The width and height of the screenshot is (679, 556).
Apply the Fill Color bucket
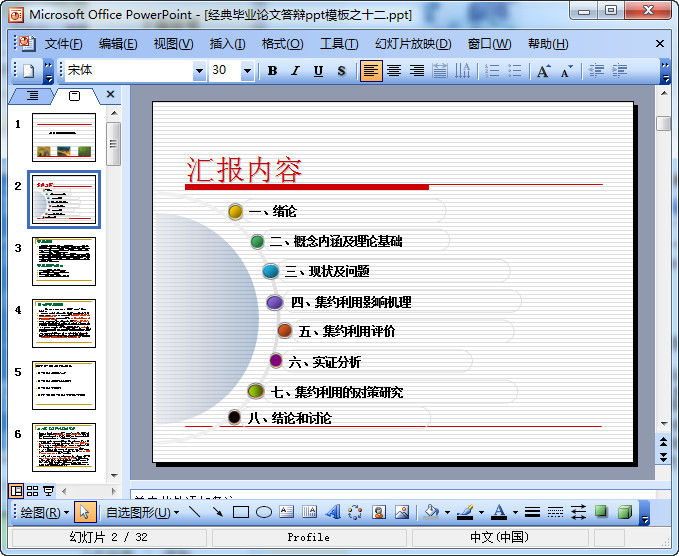[431, 512]
